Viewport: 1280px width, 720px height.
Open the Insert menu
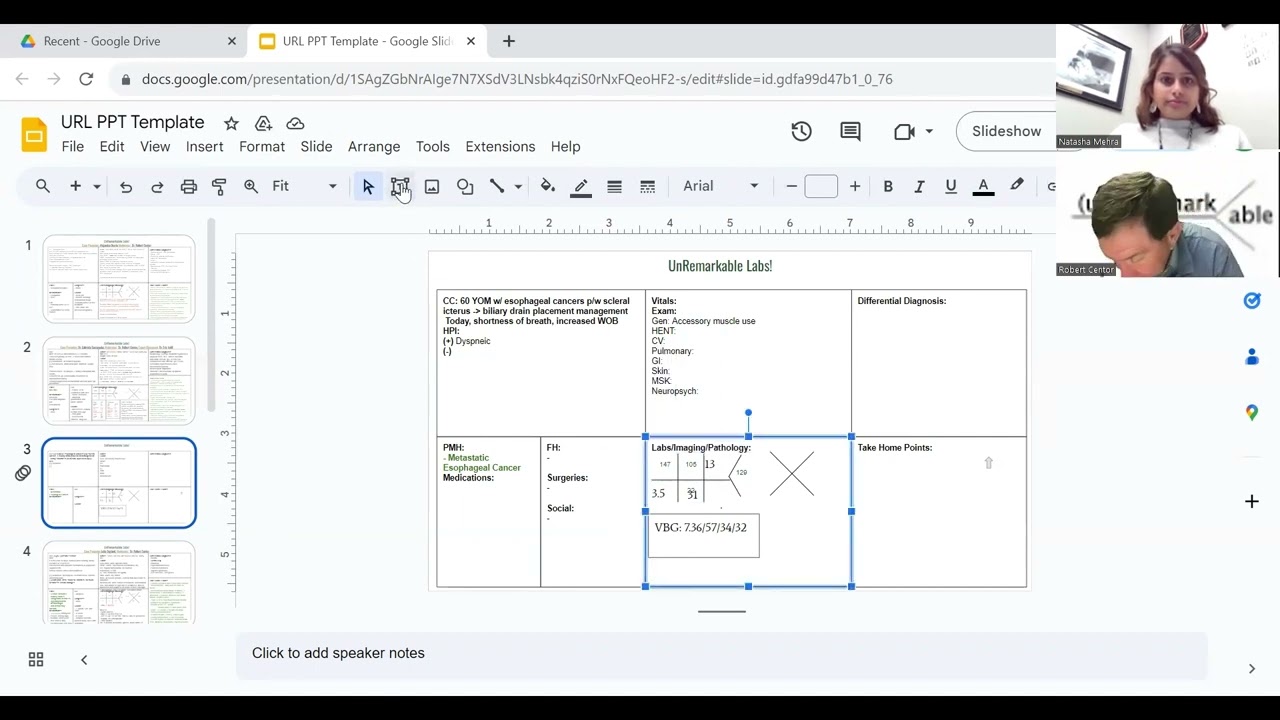pyautogui.click(x=204, y=146)
